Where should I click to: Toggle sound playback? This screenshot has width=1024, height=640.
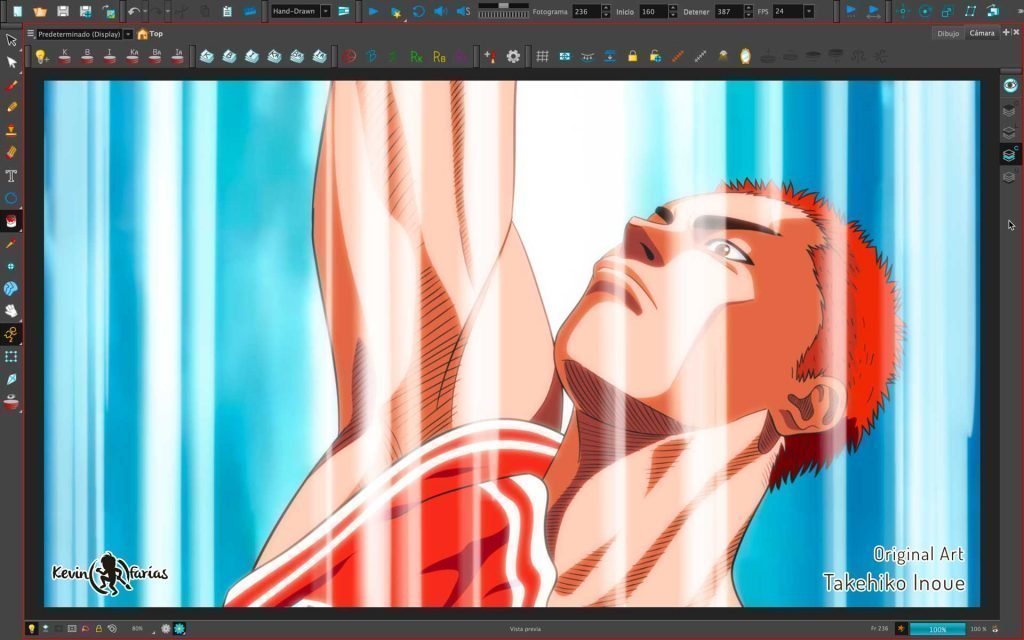441,11
